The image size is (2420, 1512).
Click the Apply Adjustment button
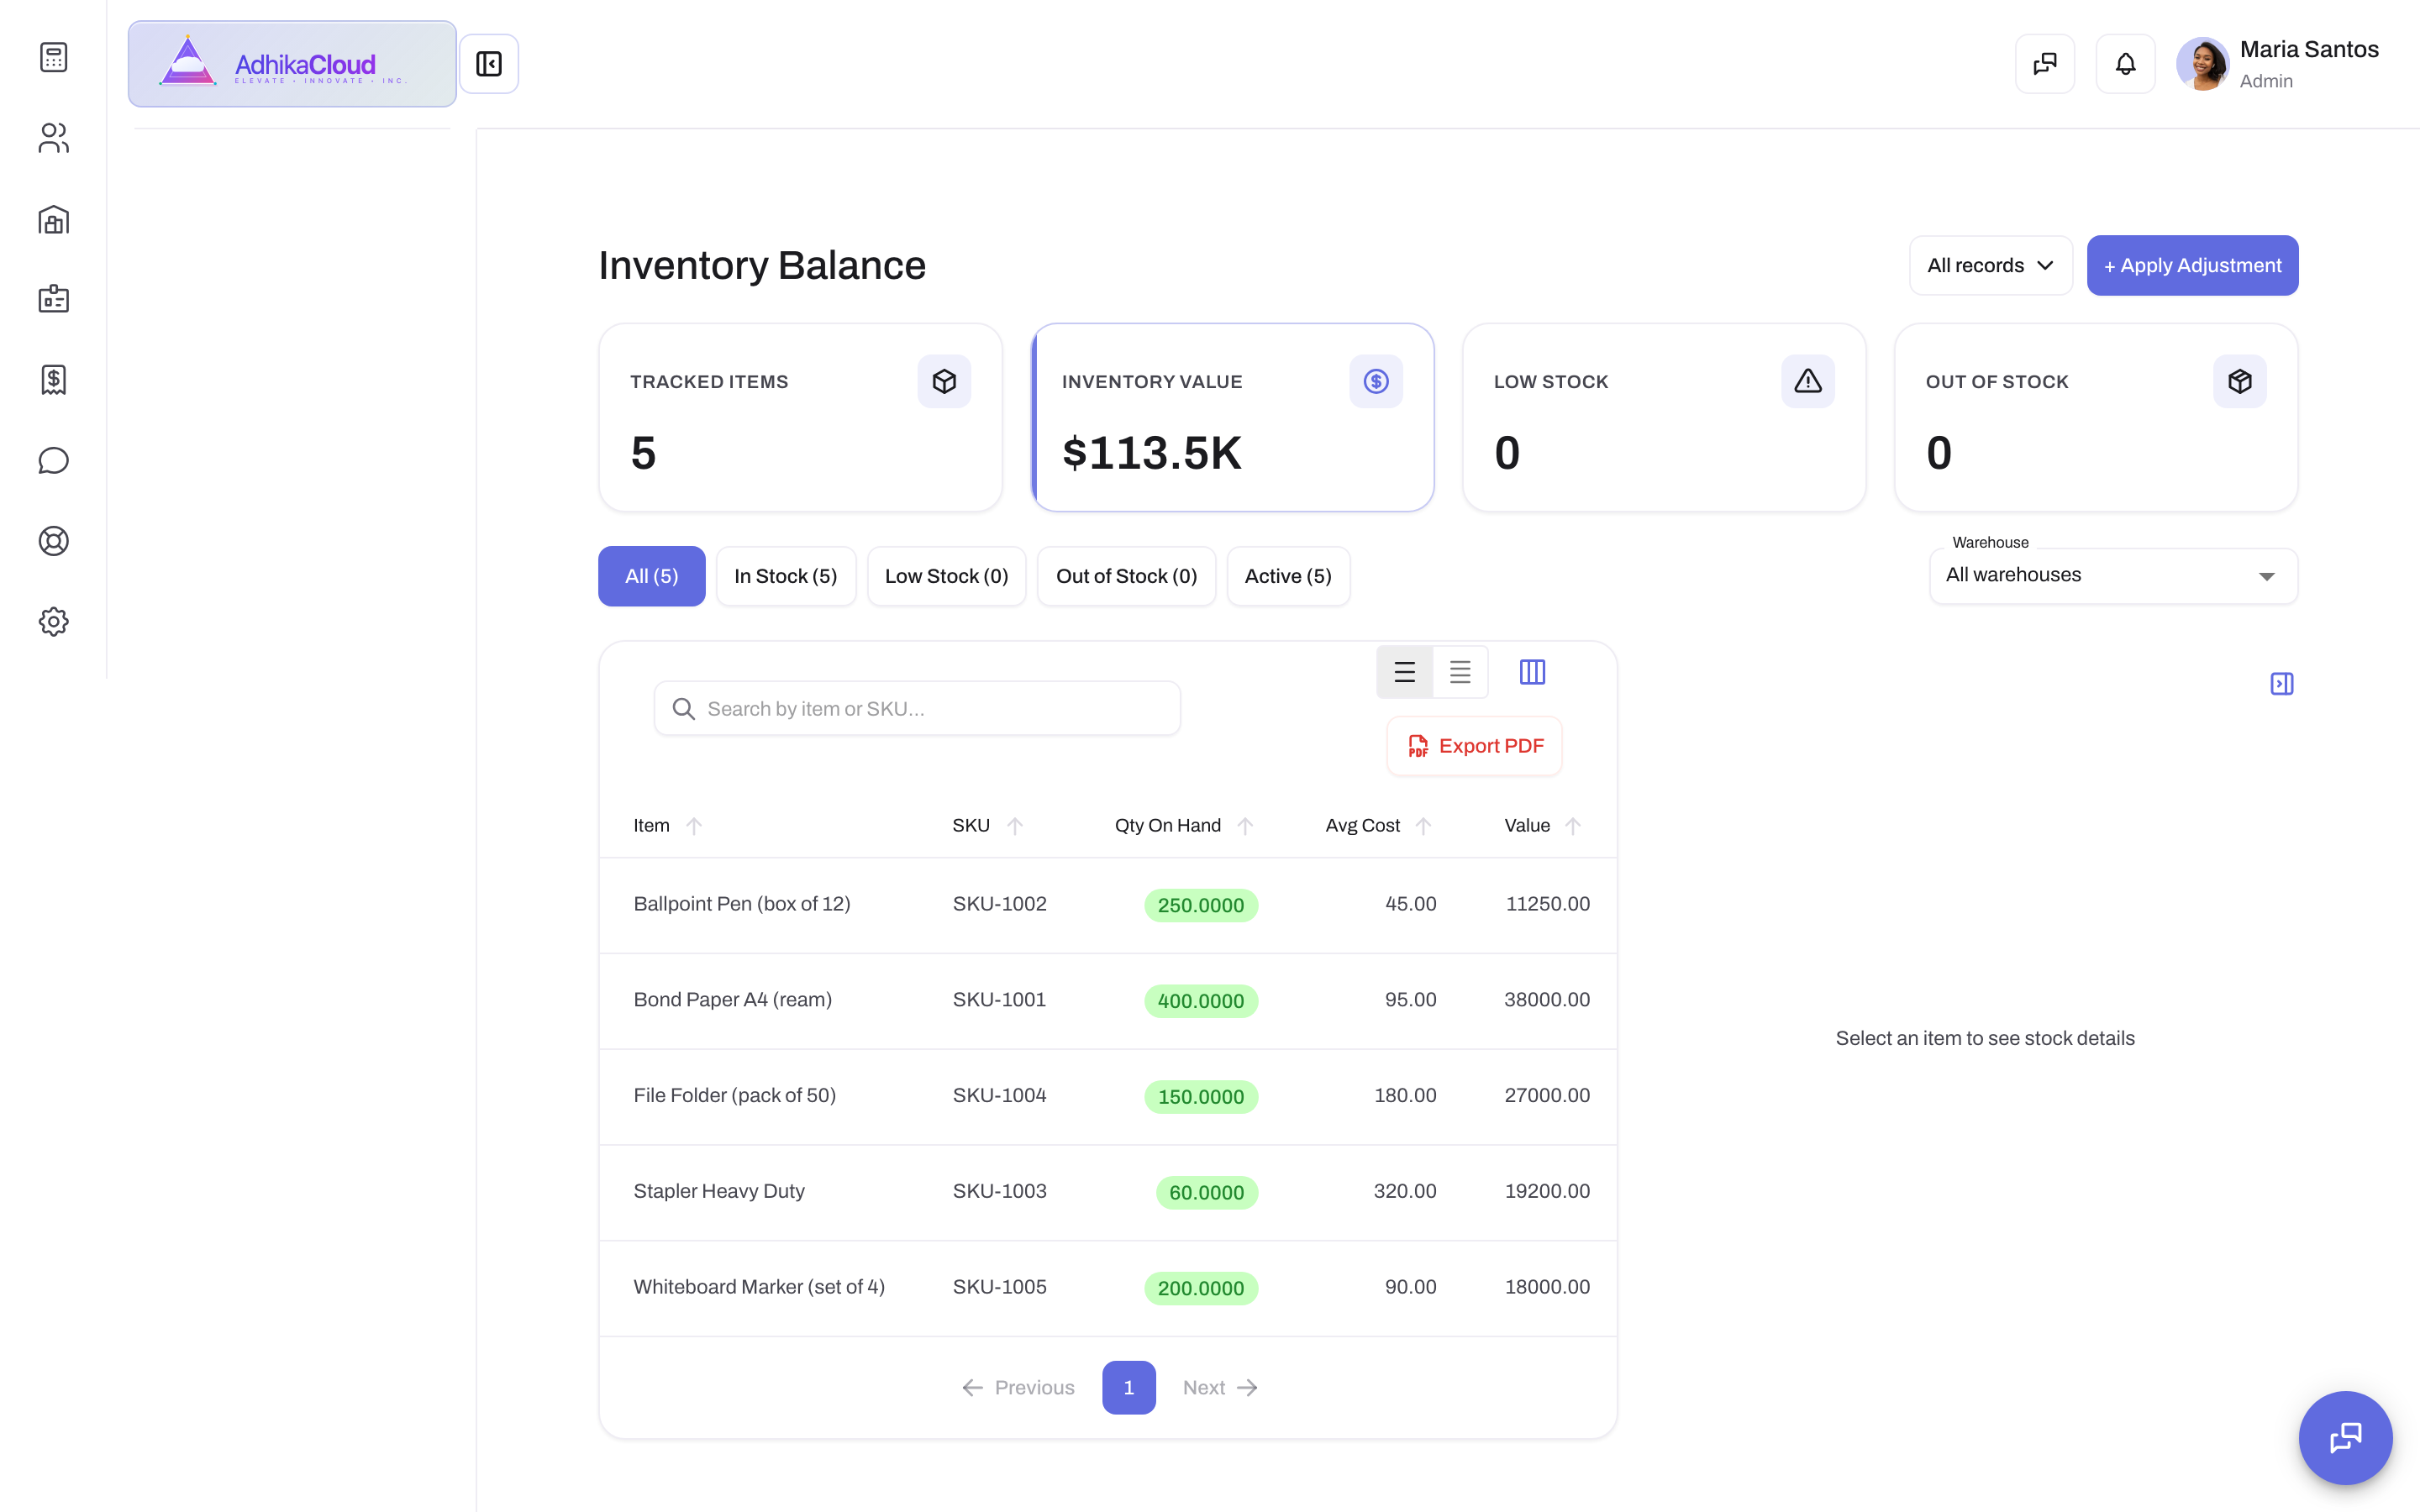point(2192,265)
